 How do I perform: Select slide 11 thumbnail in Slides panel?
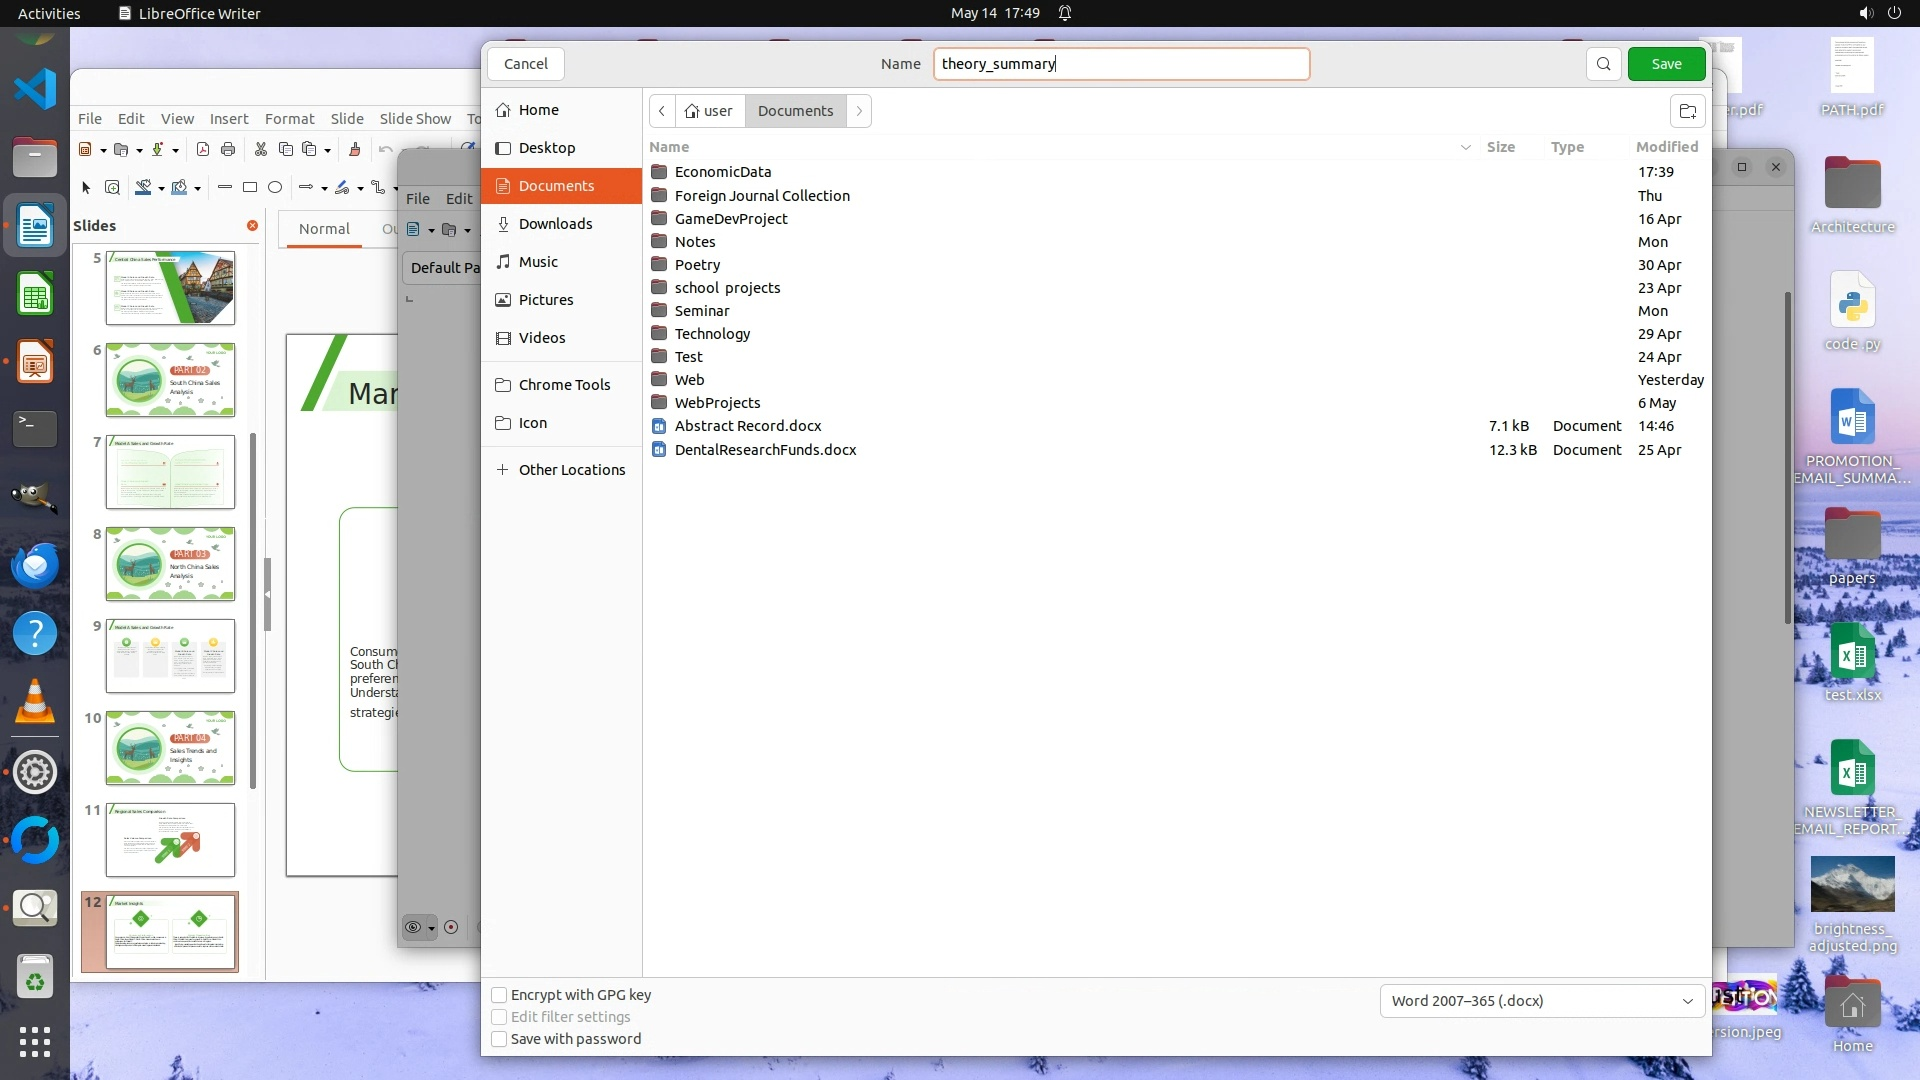[170, 840]
